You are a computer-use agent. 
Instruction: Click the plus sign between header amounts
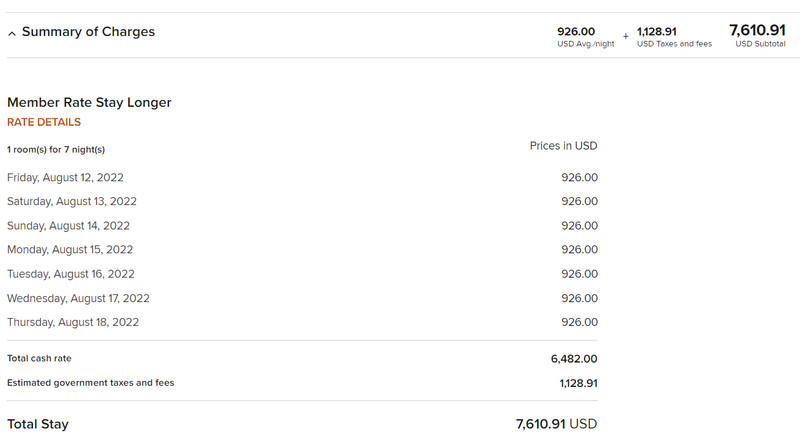pos(626,36)
